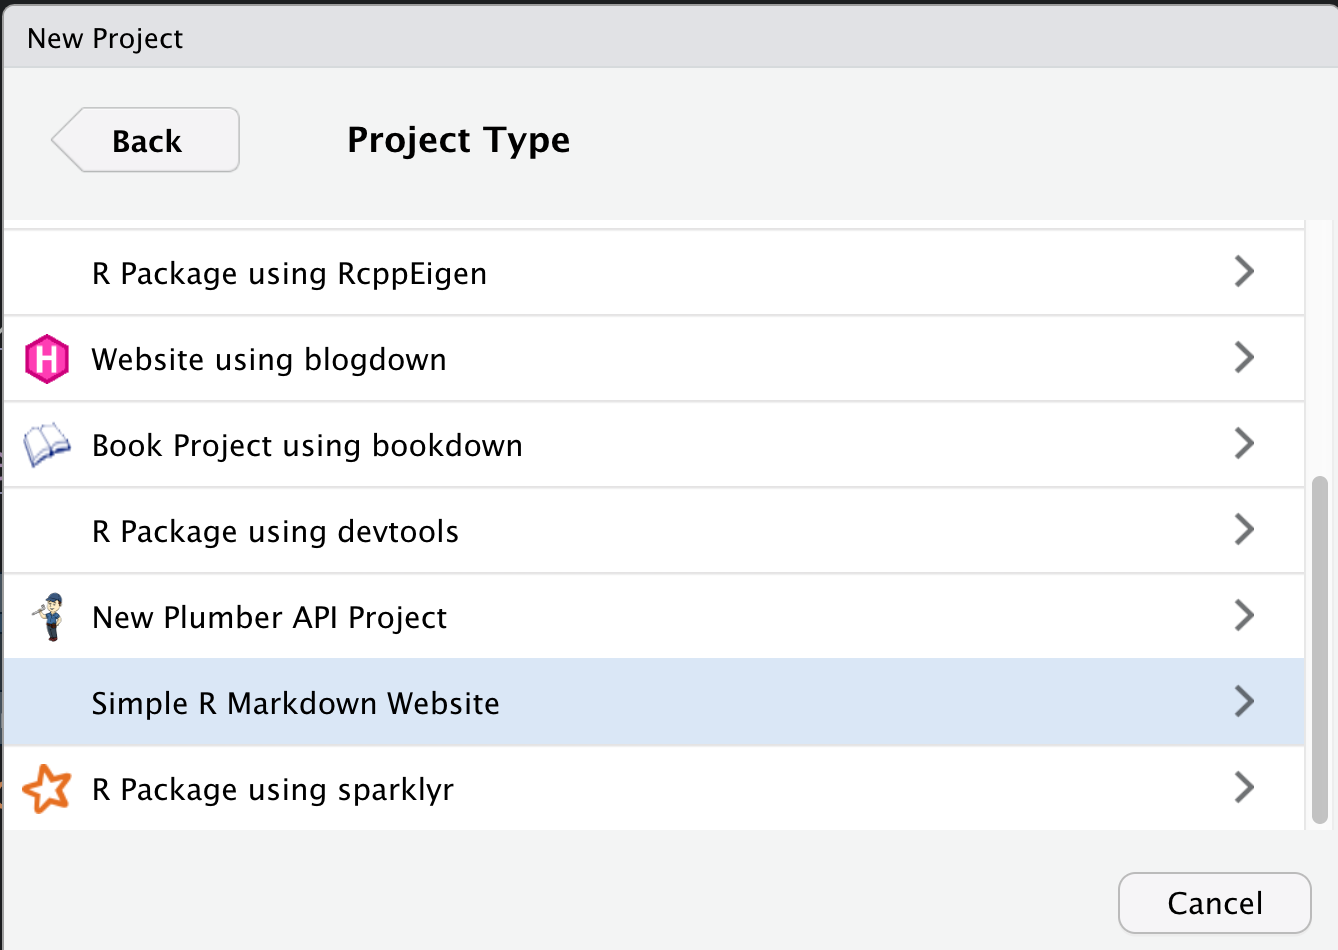Choose Website using blogdown project type

pos(269,360)
